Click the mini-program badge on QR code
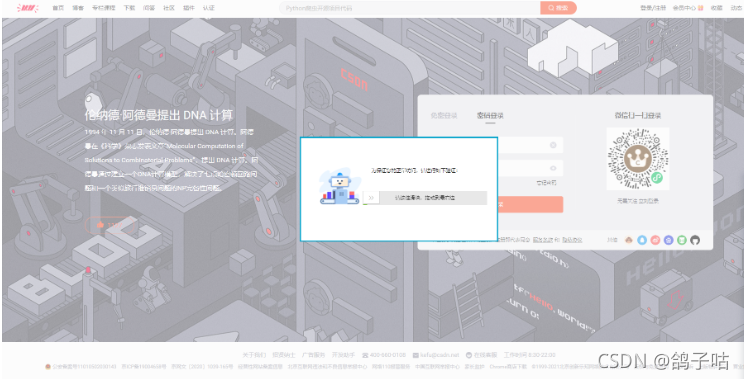This screenshot has width=744, height=379. [x=656, y=178]
